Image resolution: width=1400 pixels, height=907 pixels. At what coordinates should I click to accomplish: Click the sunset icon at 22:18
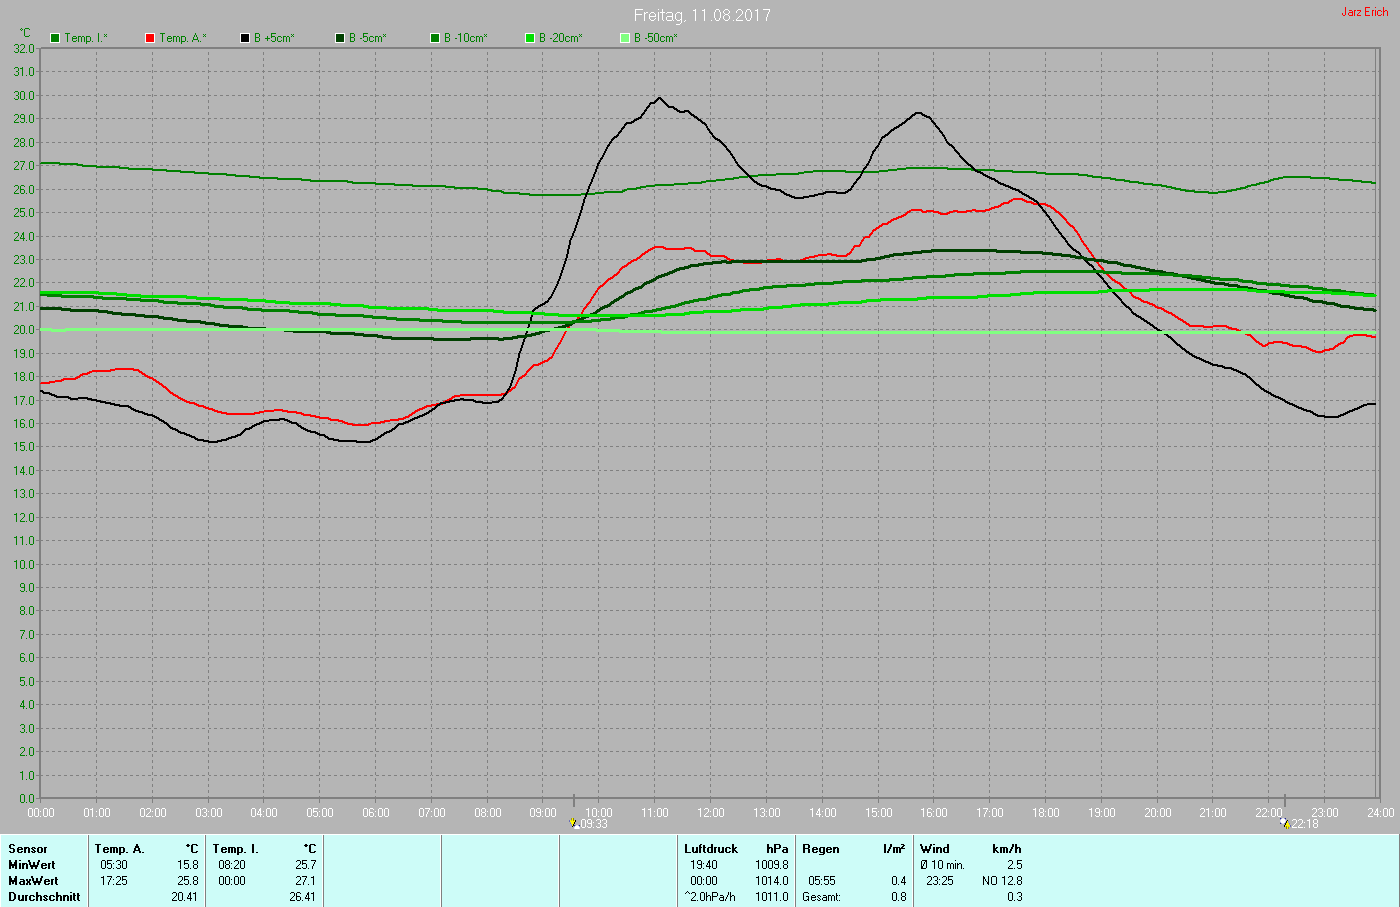click(1284, 823)
